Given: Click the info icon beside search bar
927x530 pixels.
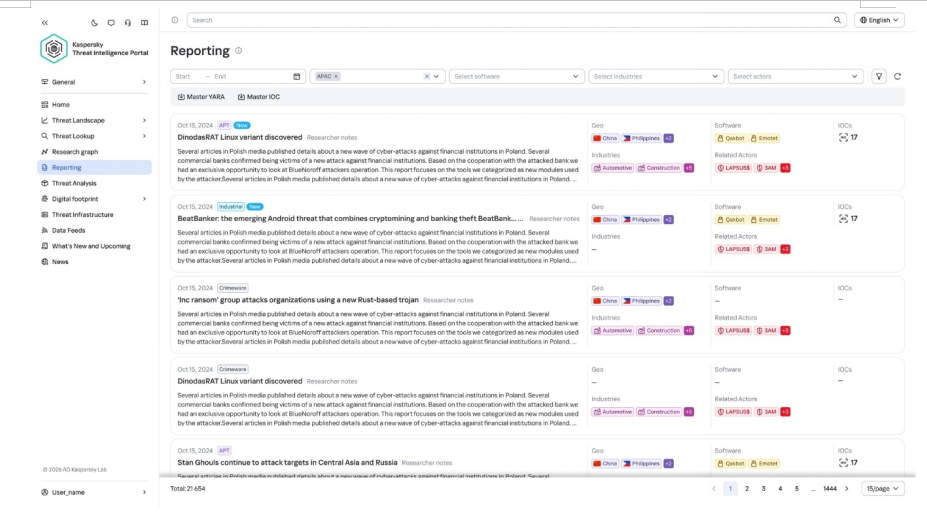Looking at the screenshot, I should (175, 20).
